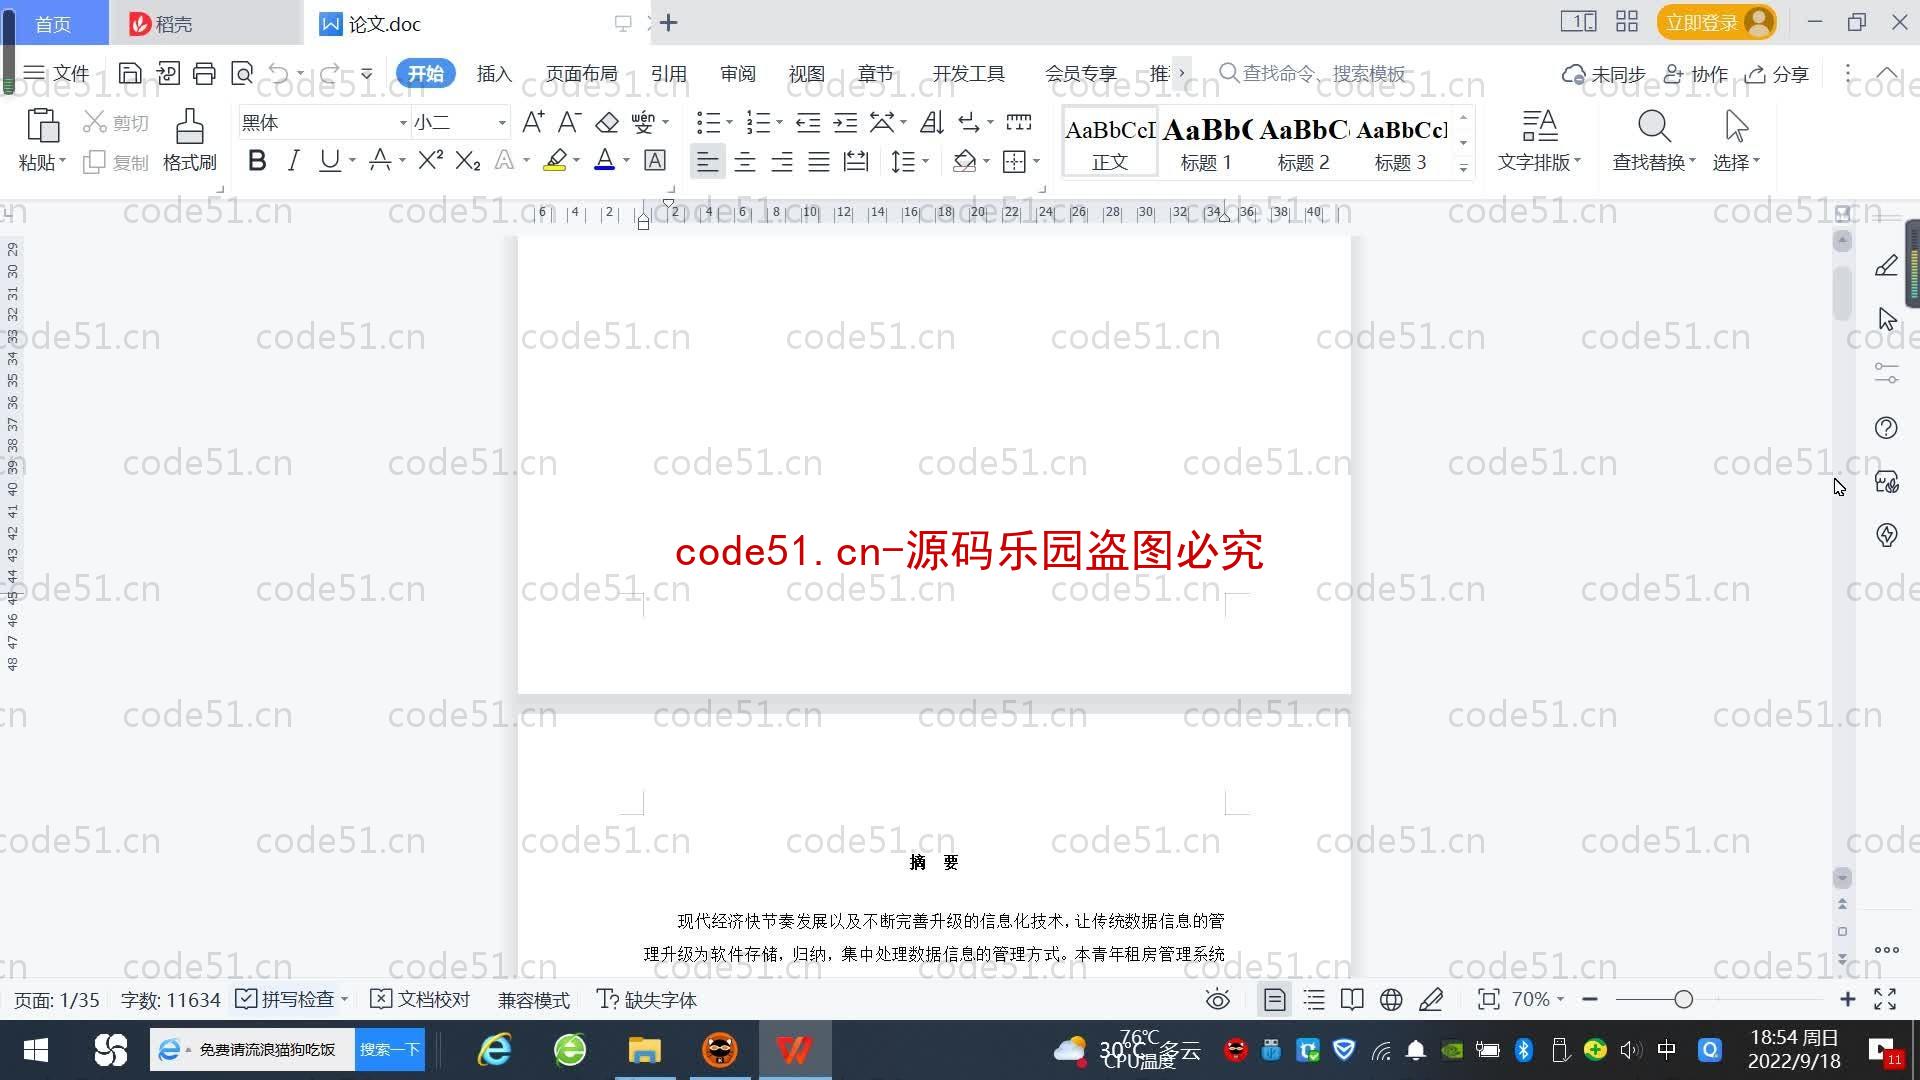Switch to web layout view globe icon
The image size is (1920, 1080).
click(1391, 999)
